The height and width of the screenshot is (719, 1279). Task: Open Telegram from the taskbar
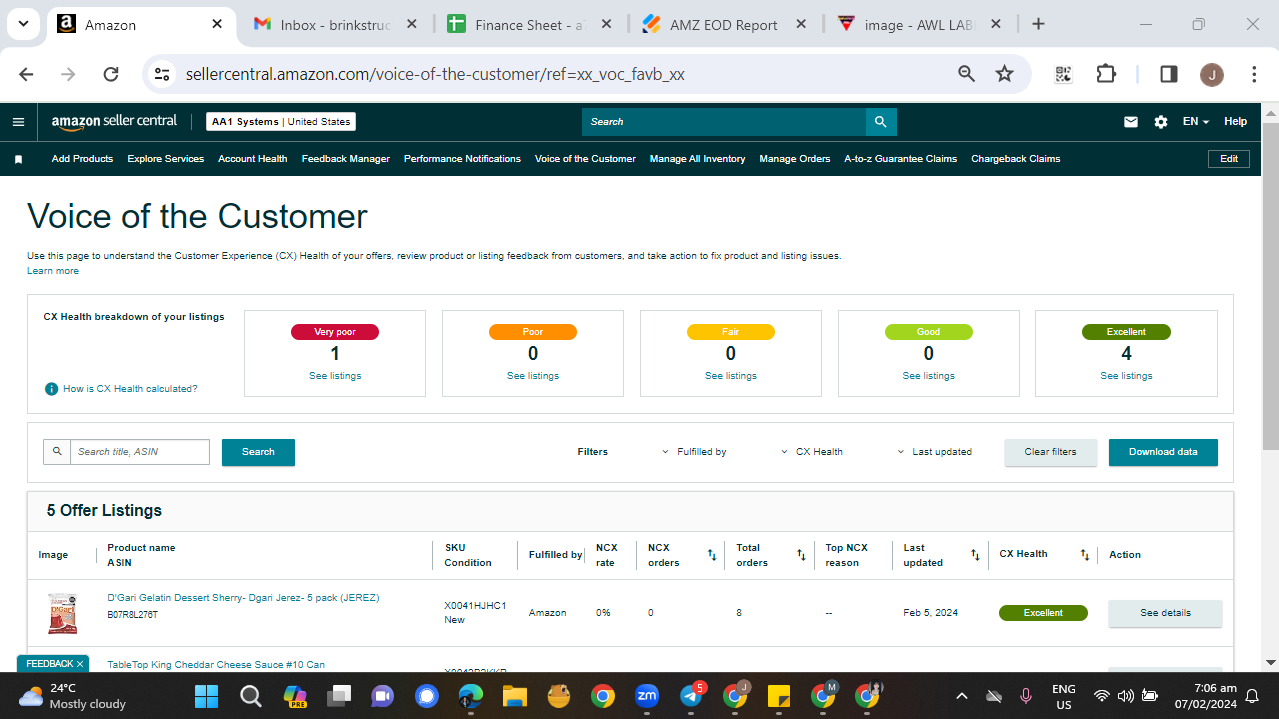[691, 696]
